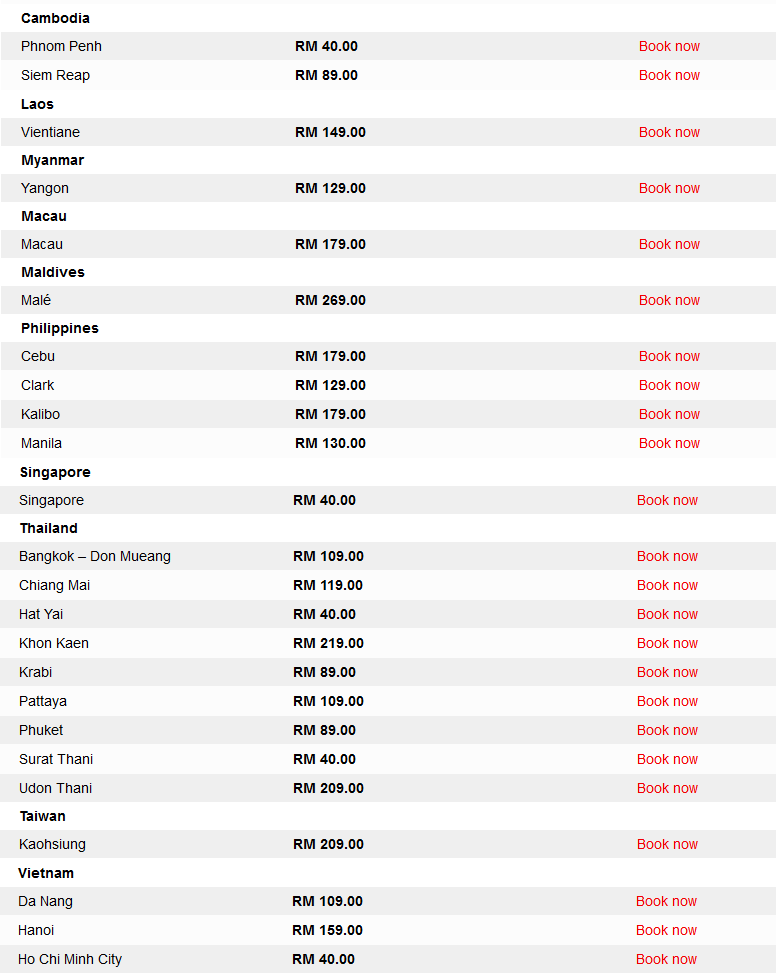The width and height of the screenshot is (776, 980).
Task: Book the Hat Yai flight
Action: [x=667, y=614]
